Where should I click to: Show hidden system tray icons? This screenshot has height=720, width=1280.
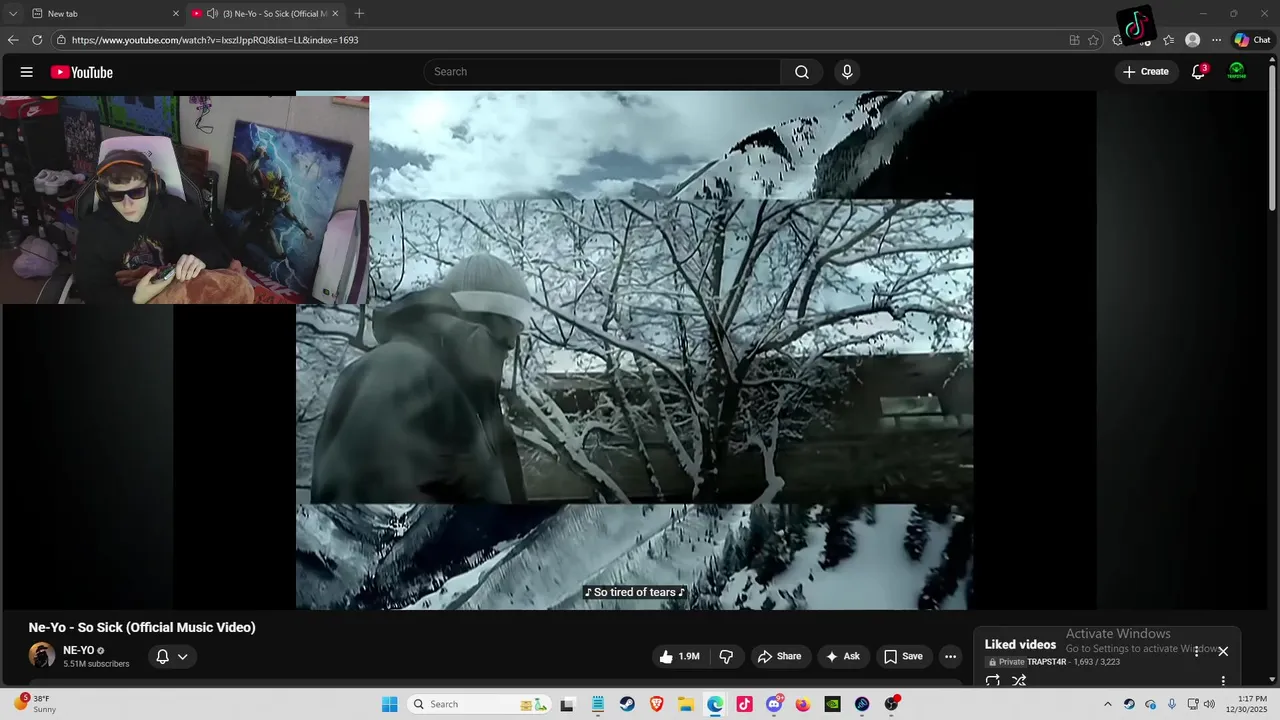click(x=1107, y=704)
